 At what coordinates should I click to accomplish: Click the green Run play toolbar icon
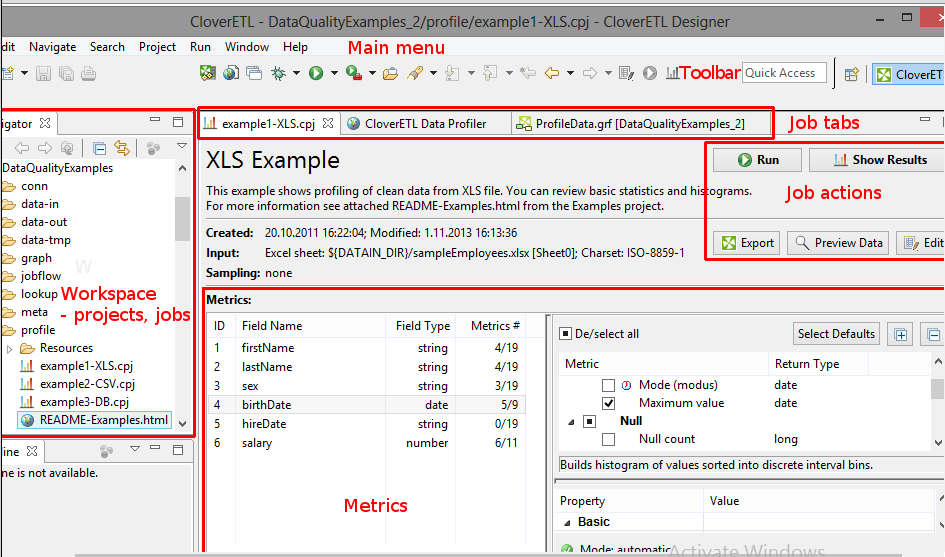pyautogui.click(x=316, y=73)
